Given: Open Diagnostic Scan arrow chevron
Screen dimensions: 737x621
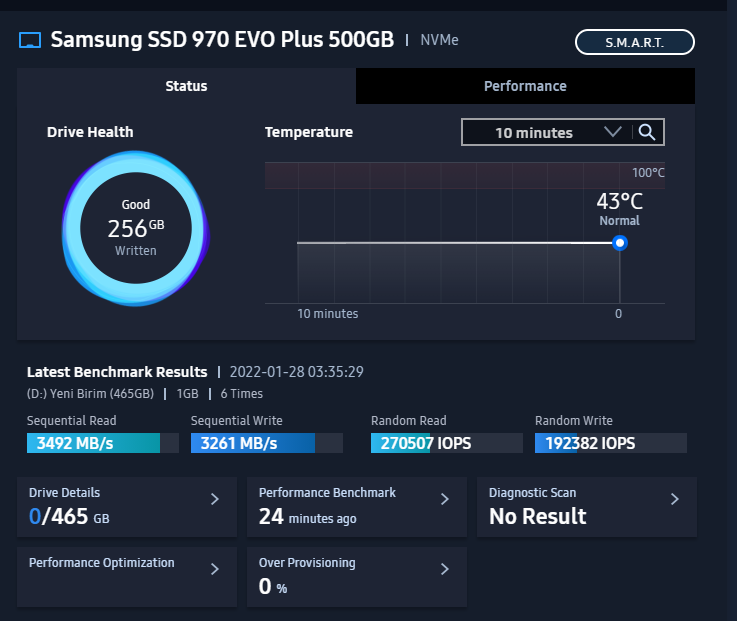Looking at the screenshot, I should coord(675,499).
